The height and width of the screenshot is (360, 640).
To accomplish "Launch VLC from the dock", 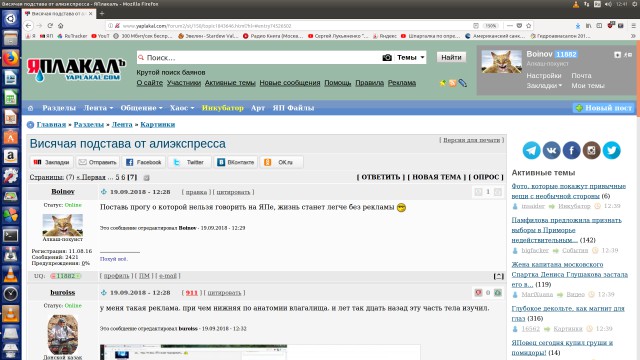I will (x=10, y=275).
